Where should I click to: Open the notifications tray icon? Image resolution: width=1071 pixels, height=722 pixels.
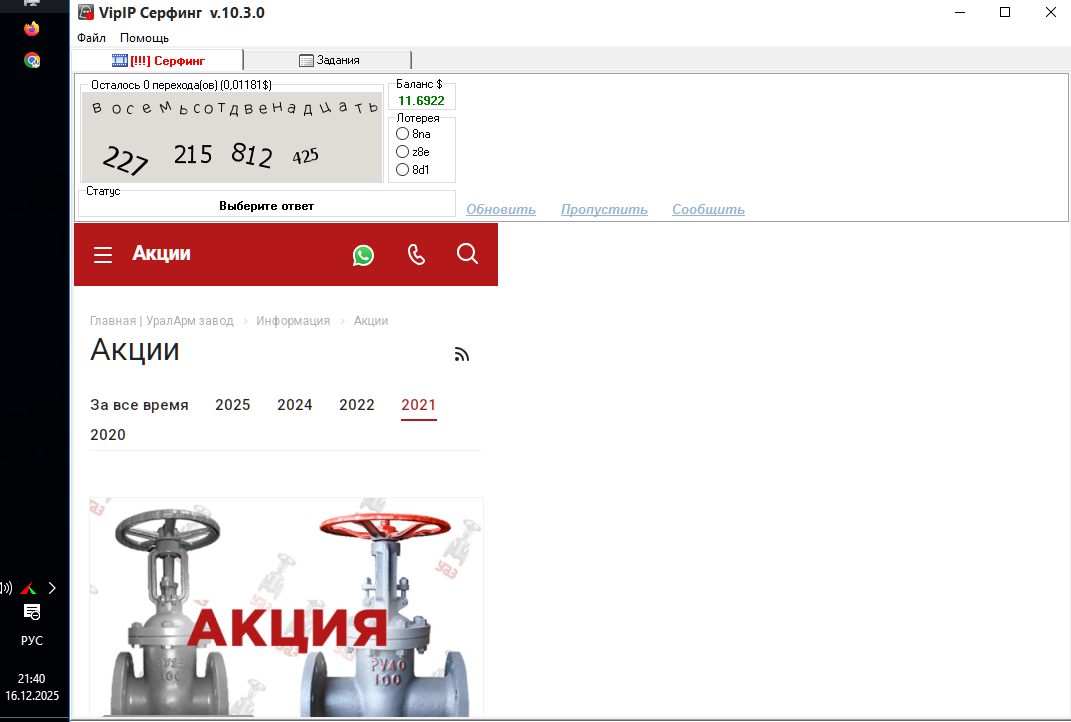[x=32, y=612]
